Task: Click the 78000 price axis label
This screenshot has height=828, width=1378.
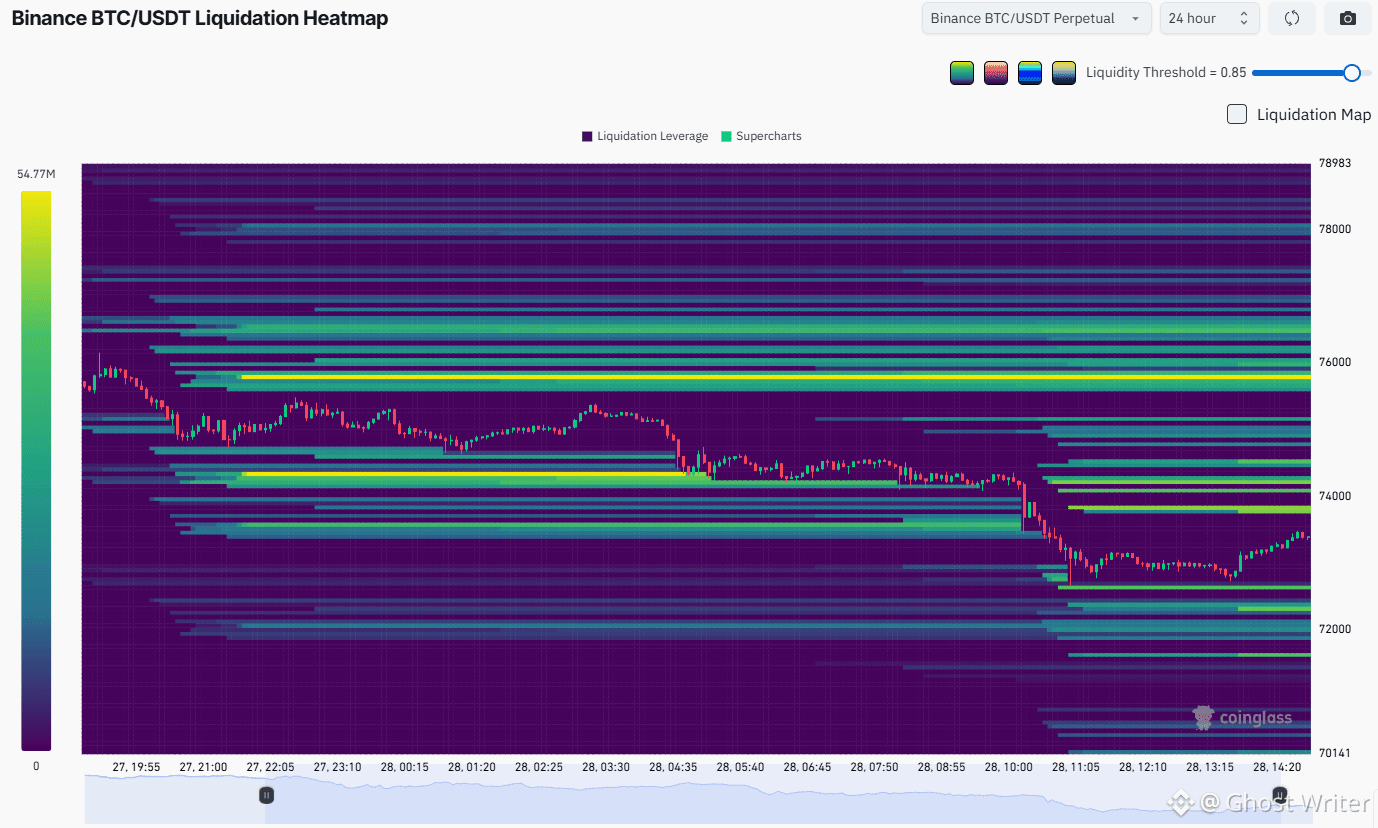Action: click(1335, 229)
